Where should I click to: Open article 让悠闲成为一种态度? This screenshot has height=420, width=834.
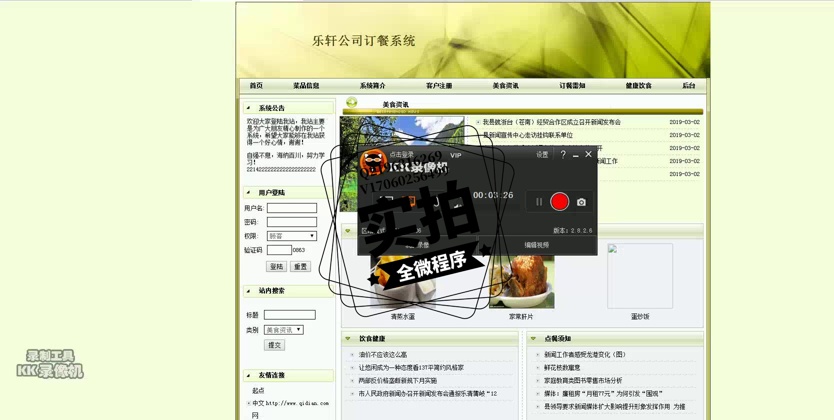click(411, 367)
